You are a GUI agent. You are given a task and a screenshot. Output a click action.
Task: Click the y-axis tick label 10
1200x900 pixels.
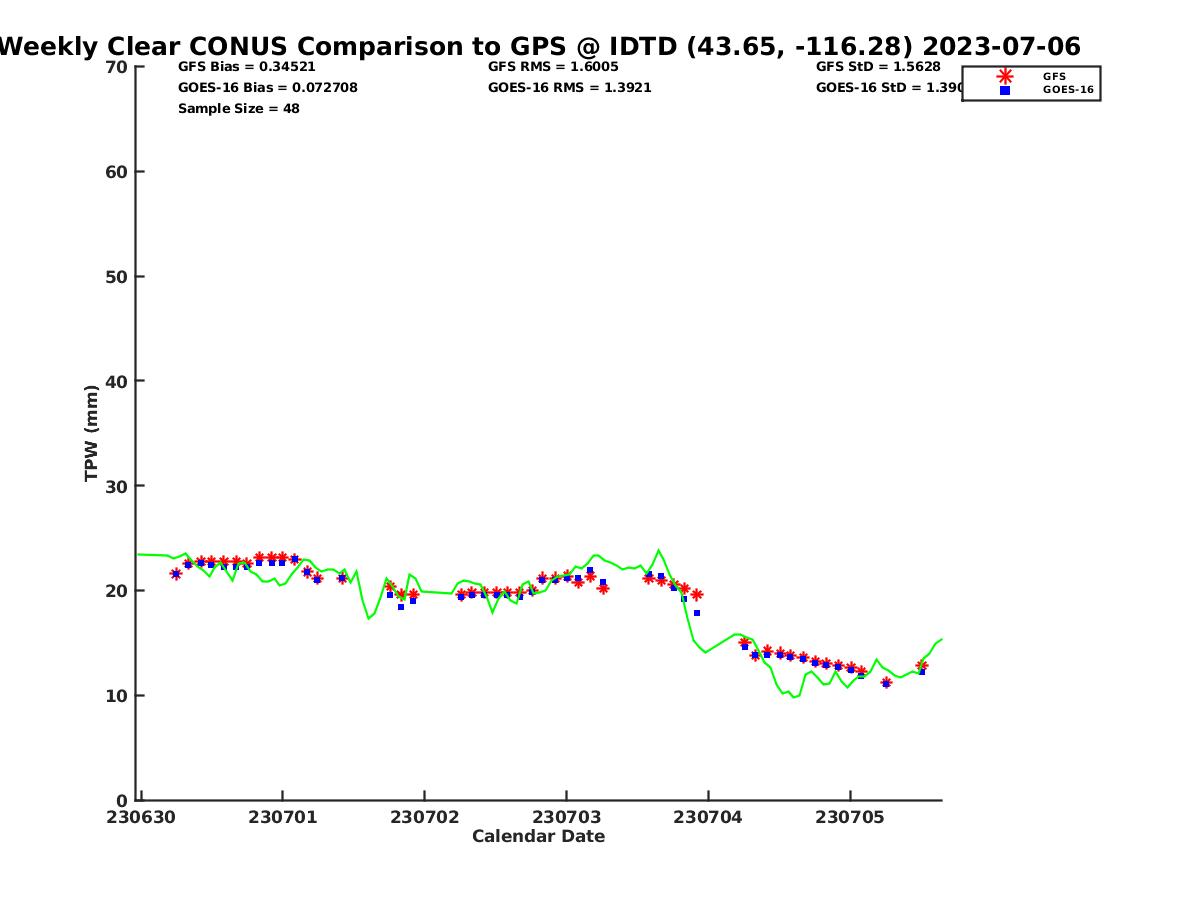(116, 696)
